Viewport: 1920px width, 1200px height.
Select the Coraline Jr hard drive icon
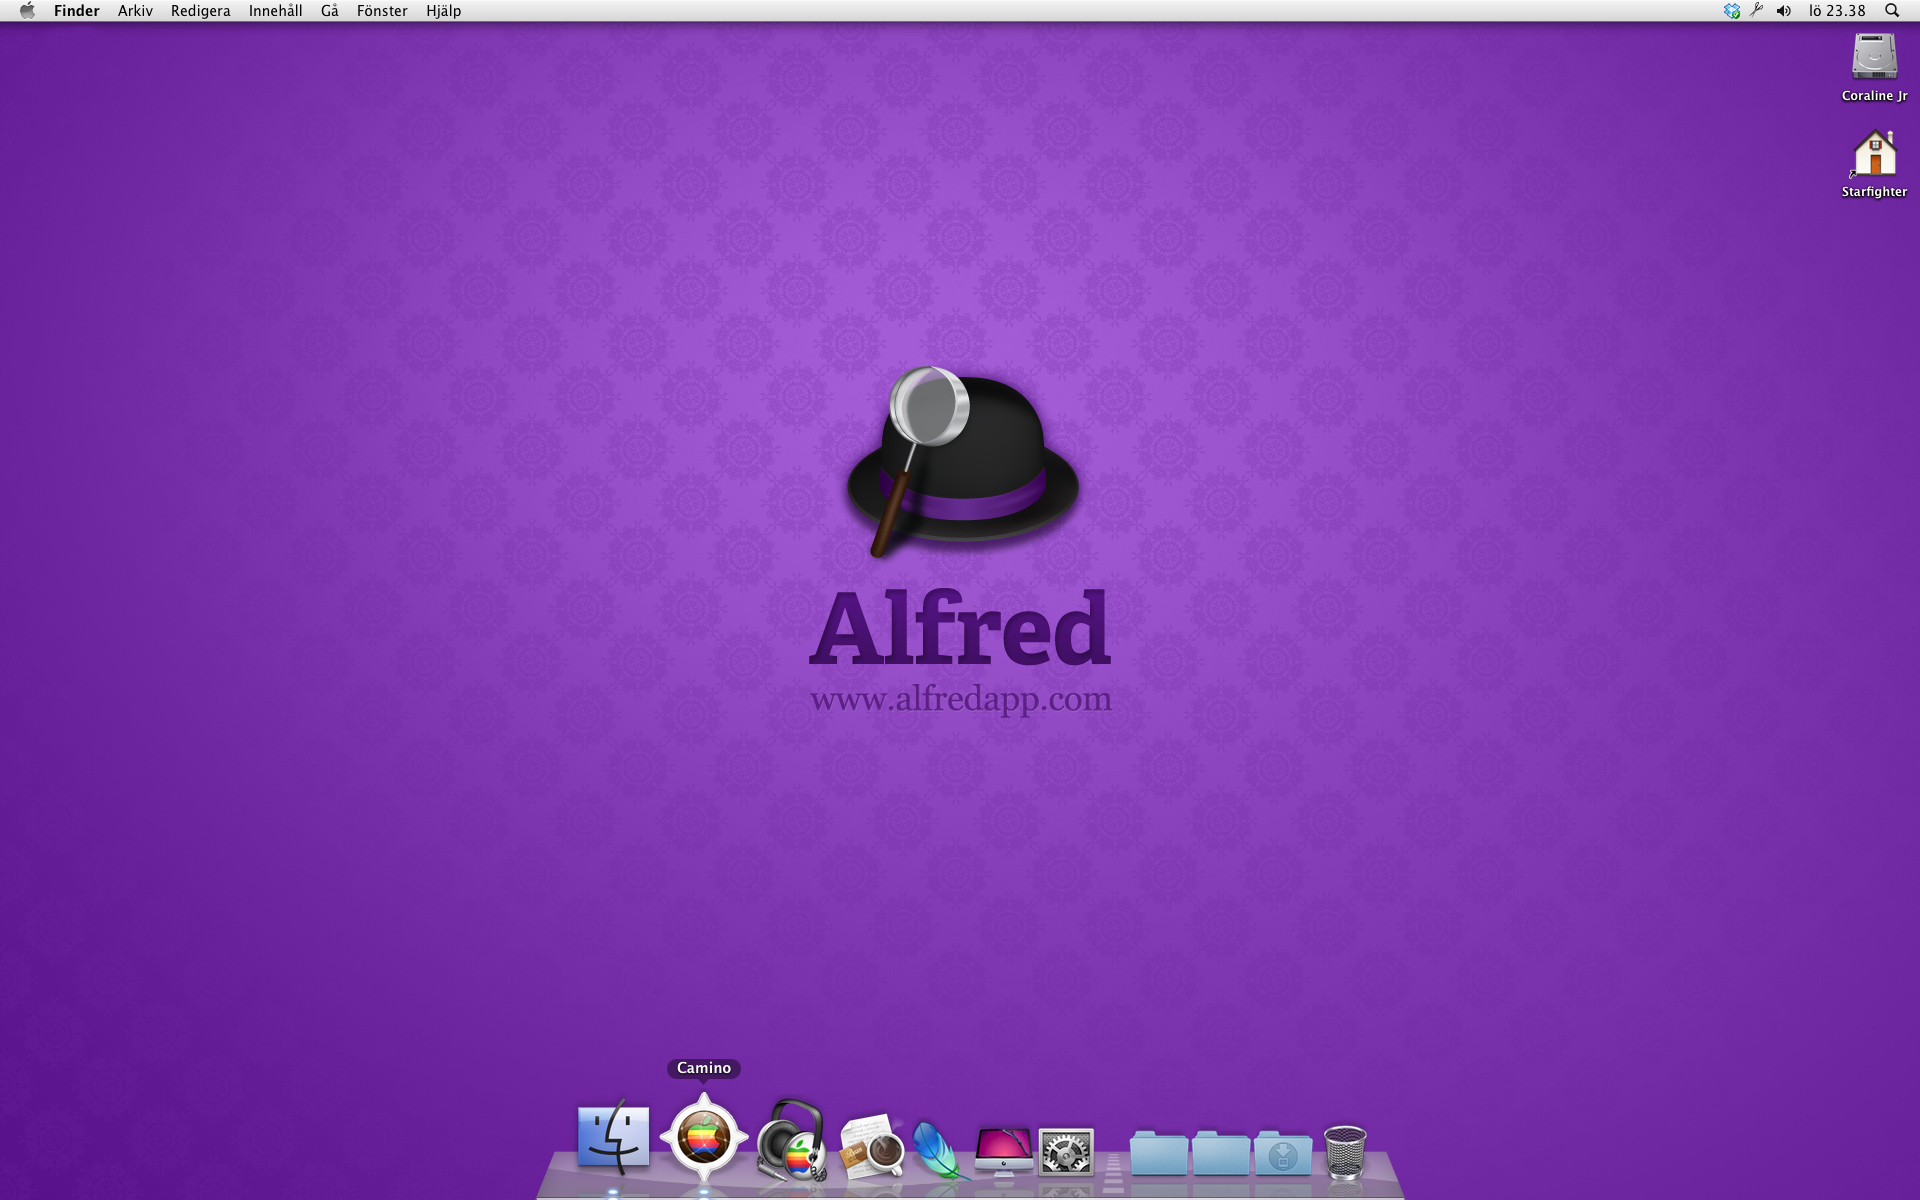pos(1874,56)
